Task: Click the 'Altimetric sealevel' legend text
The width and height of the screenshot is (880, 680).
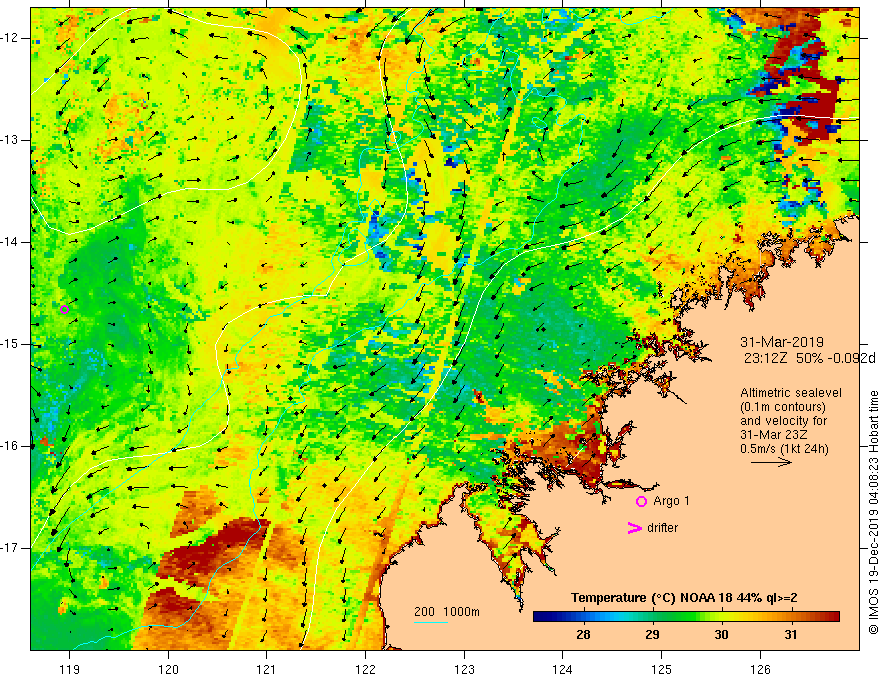Action: pos(791,393)
